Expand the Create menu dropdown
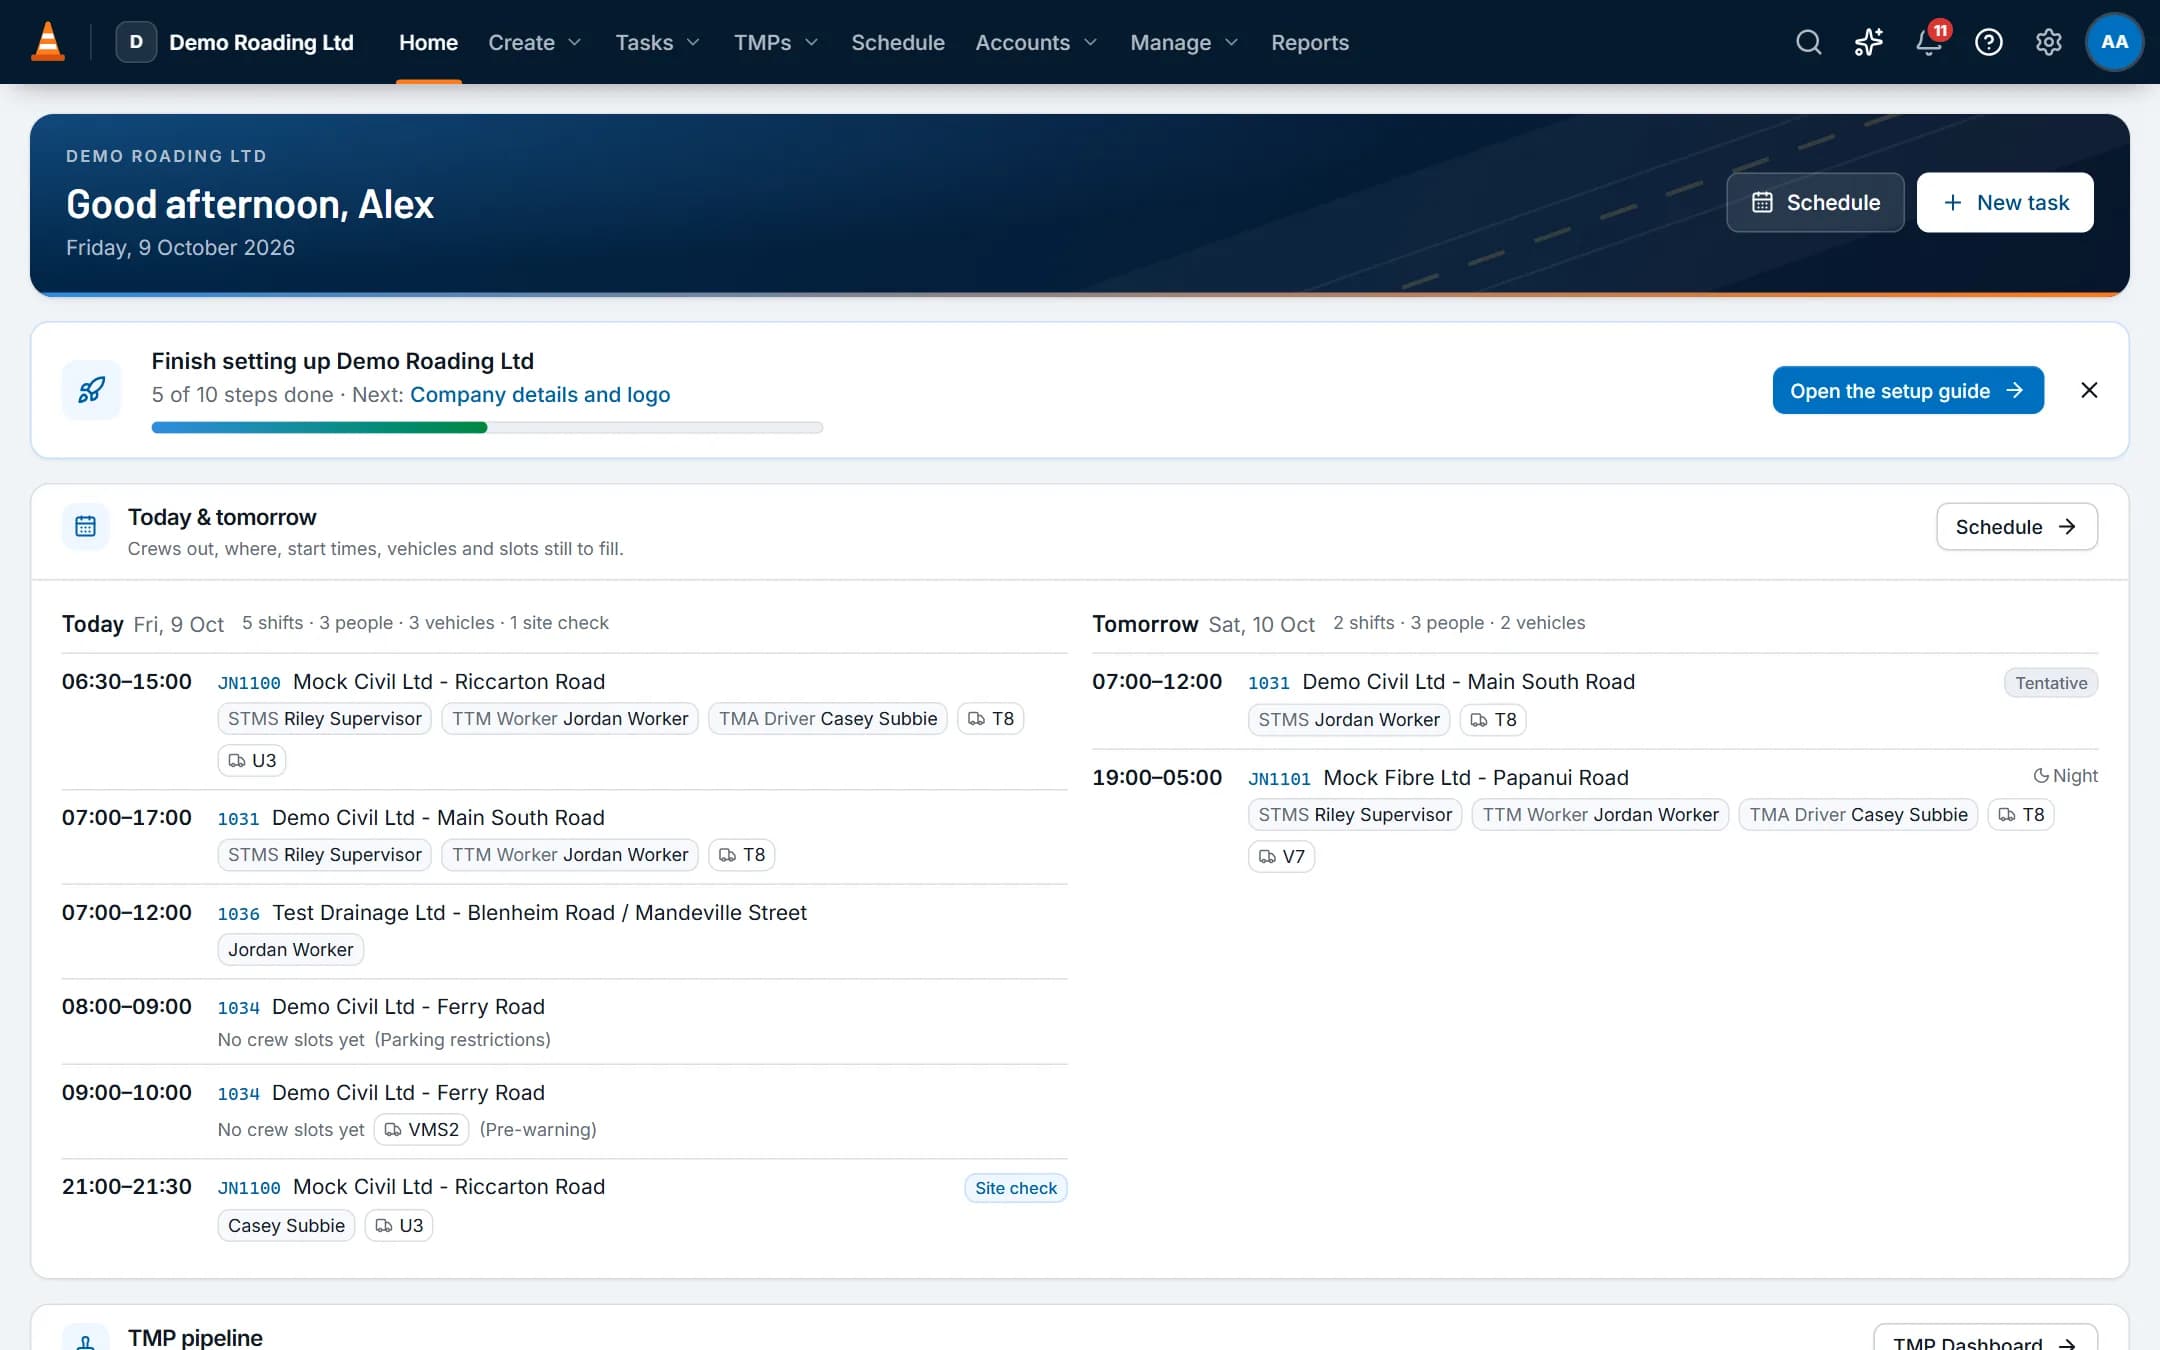This screenshot has height=1350, width=2160. tap(535, 42)
